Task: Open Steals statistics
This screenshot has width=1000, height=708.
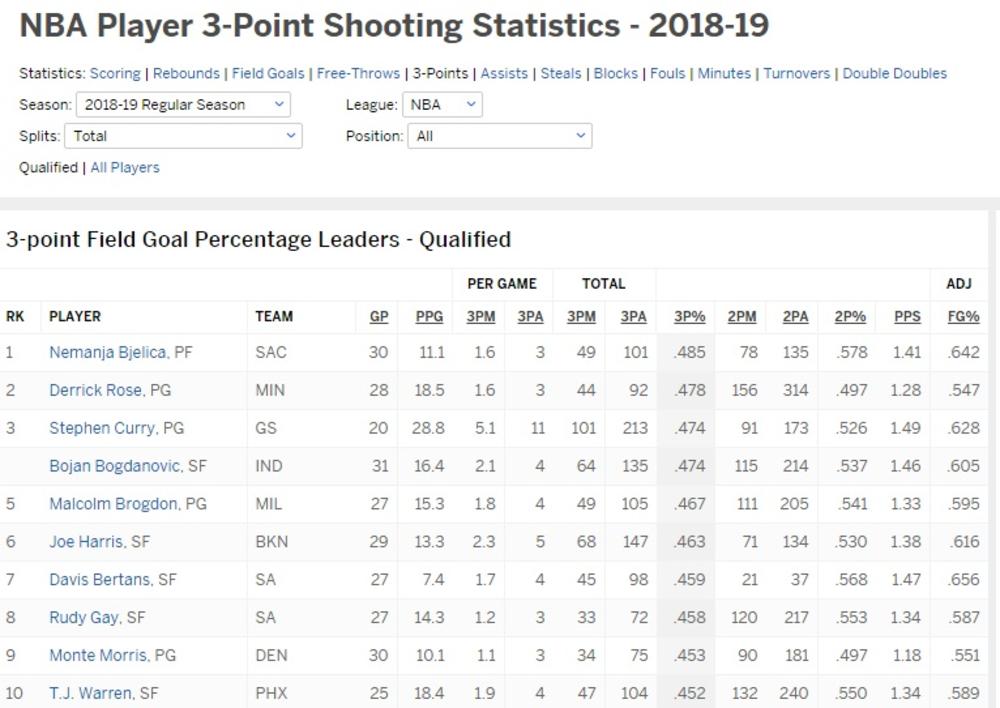Action: tap(560, 73)
